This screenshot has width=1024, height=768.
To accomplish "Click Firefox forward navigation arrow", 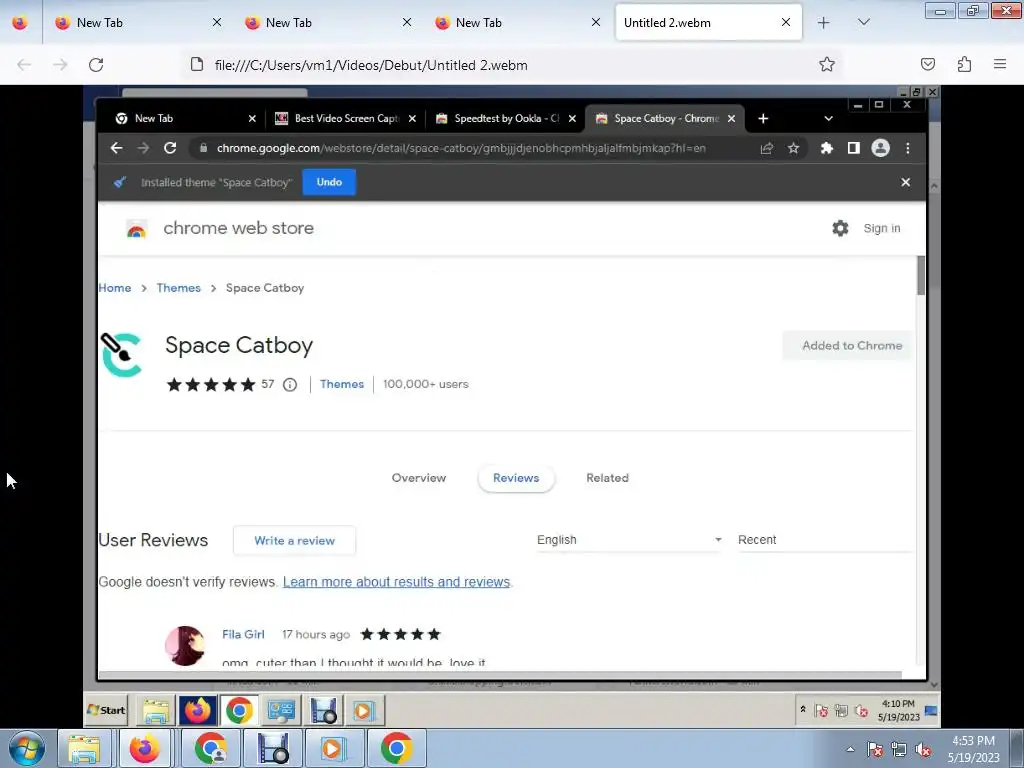I will (x=60, y=65).
